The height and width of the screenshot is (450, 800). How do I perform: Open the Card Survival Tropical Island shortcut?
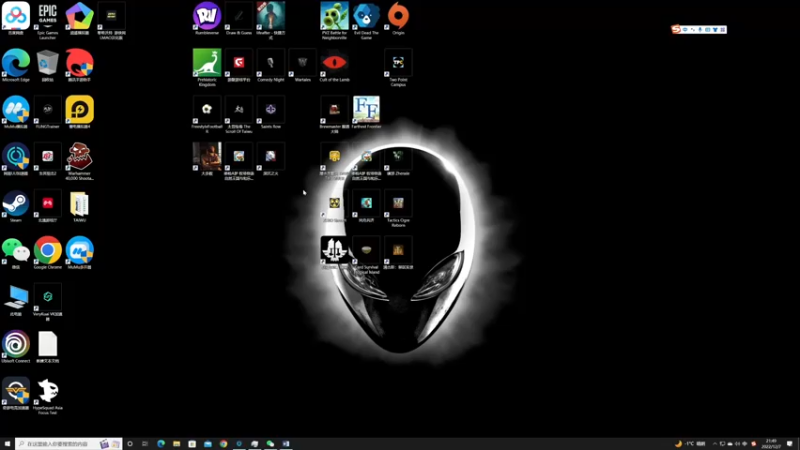[x=366, y=255]
